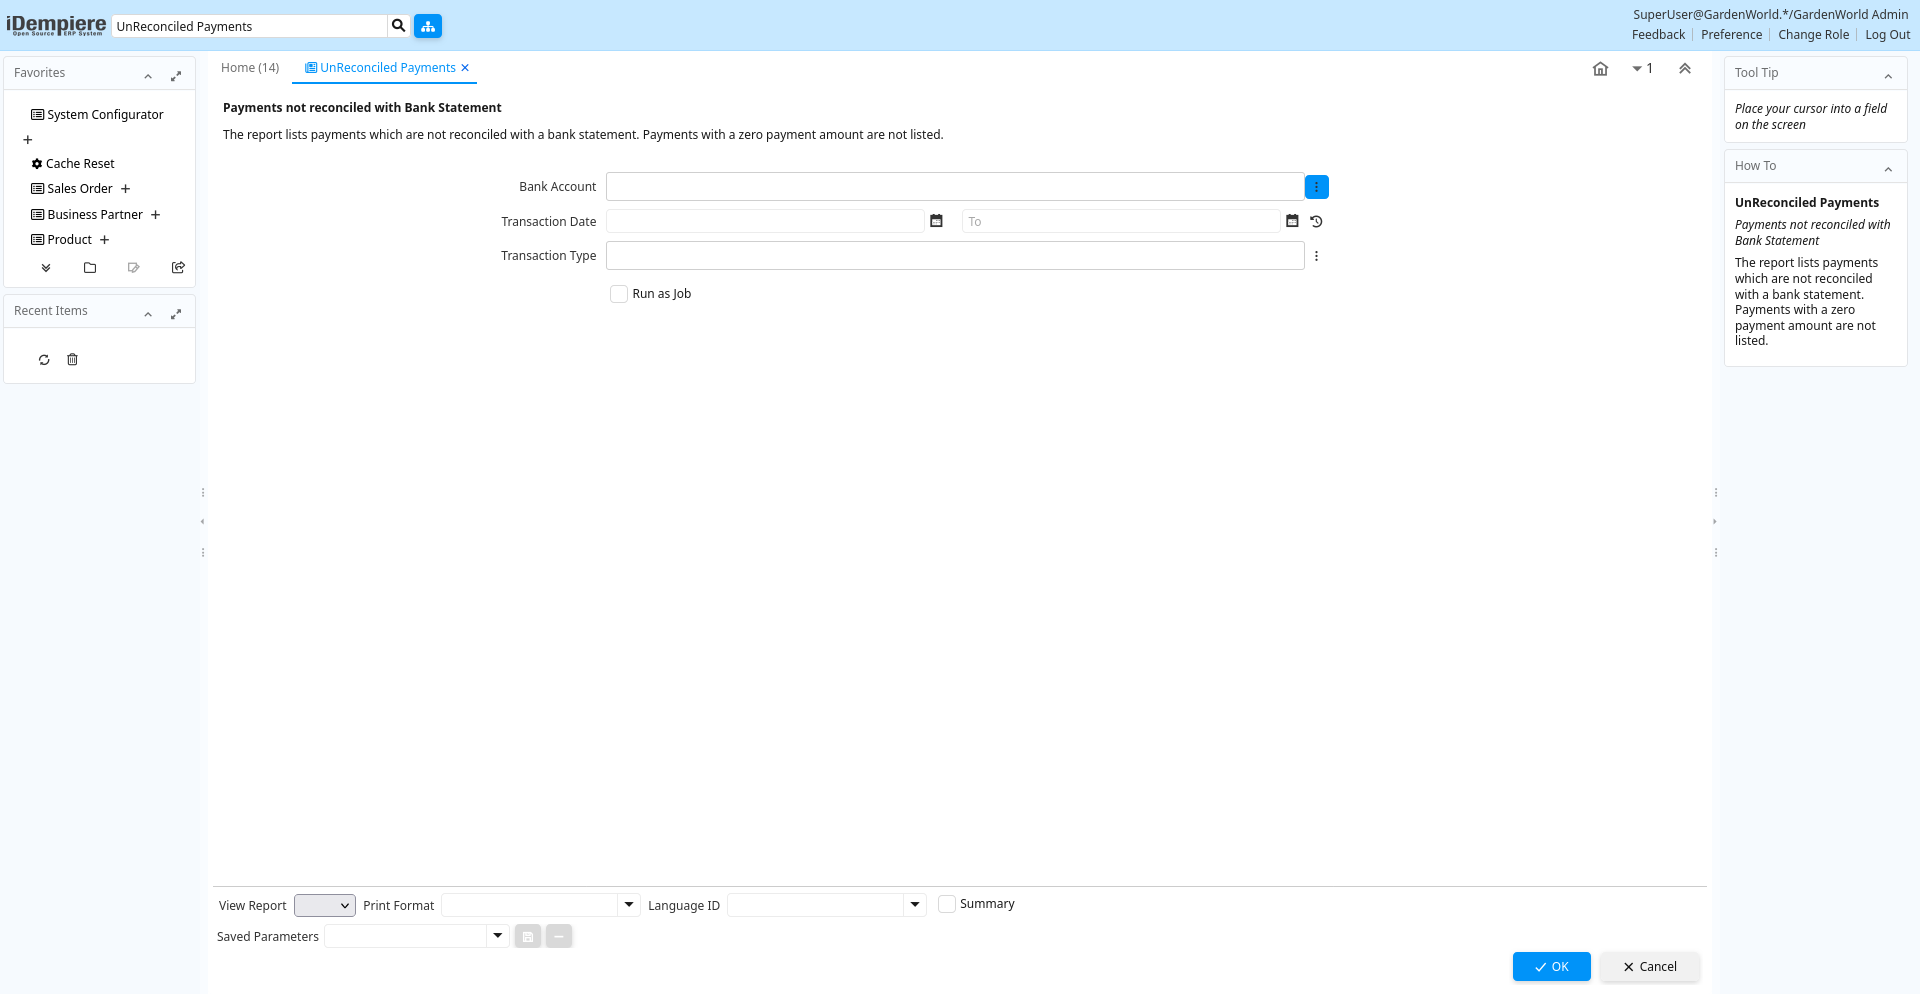
Task: Open System Configurator from Favorites
Action: (x=105, y=115)
